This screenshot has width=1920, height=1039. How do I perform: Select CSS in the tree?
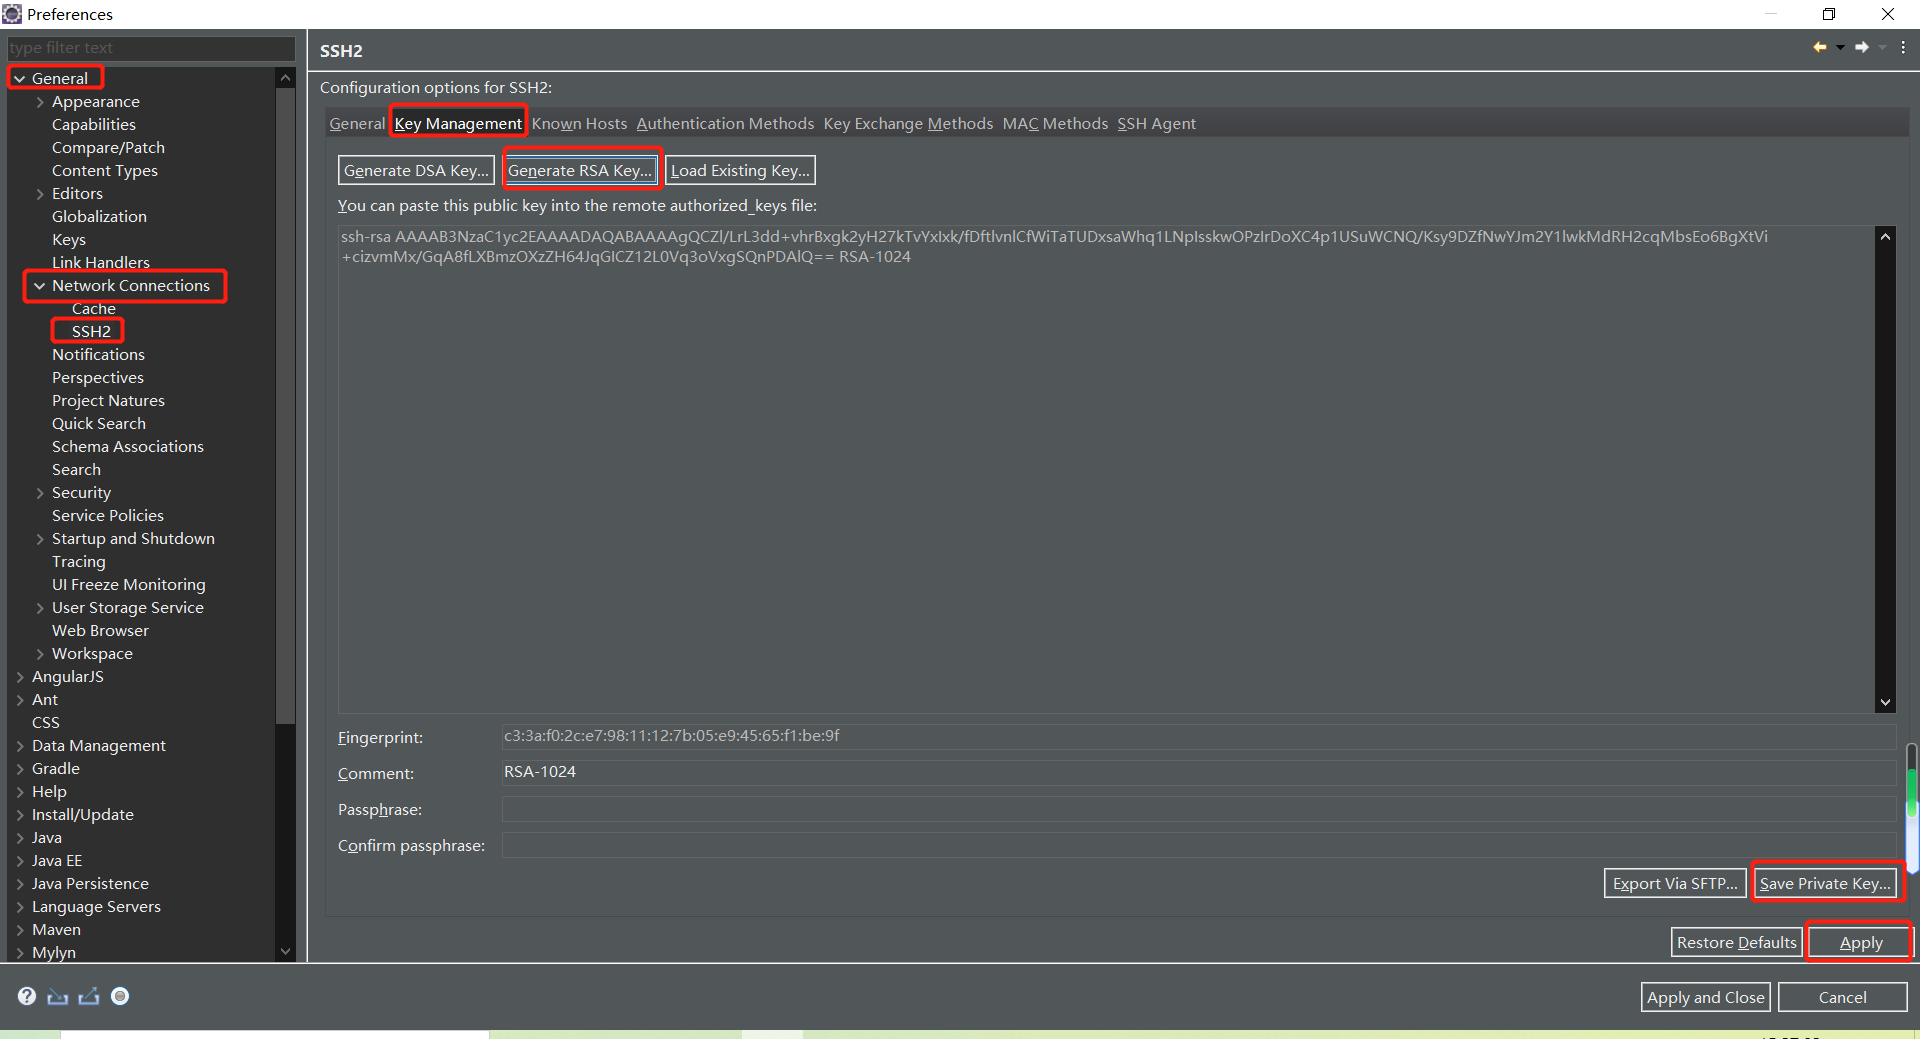click(x=46, y=723)
